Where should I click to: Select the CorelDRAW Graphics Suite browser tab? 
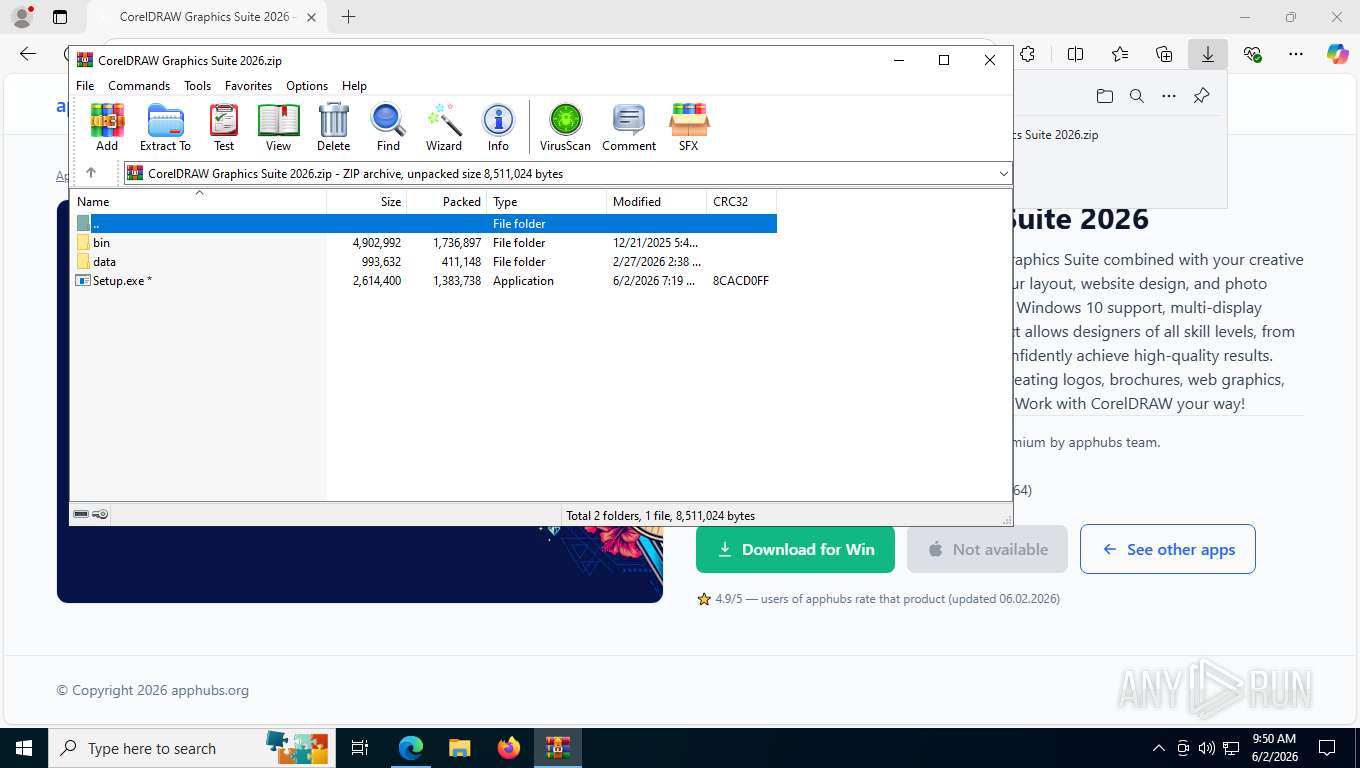pos(205,17)
